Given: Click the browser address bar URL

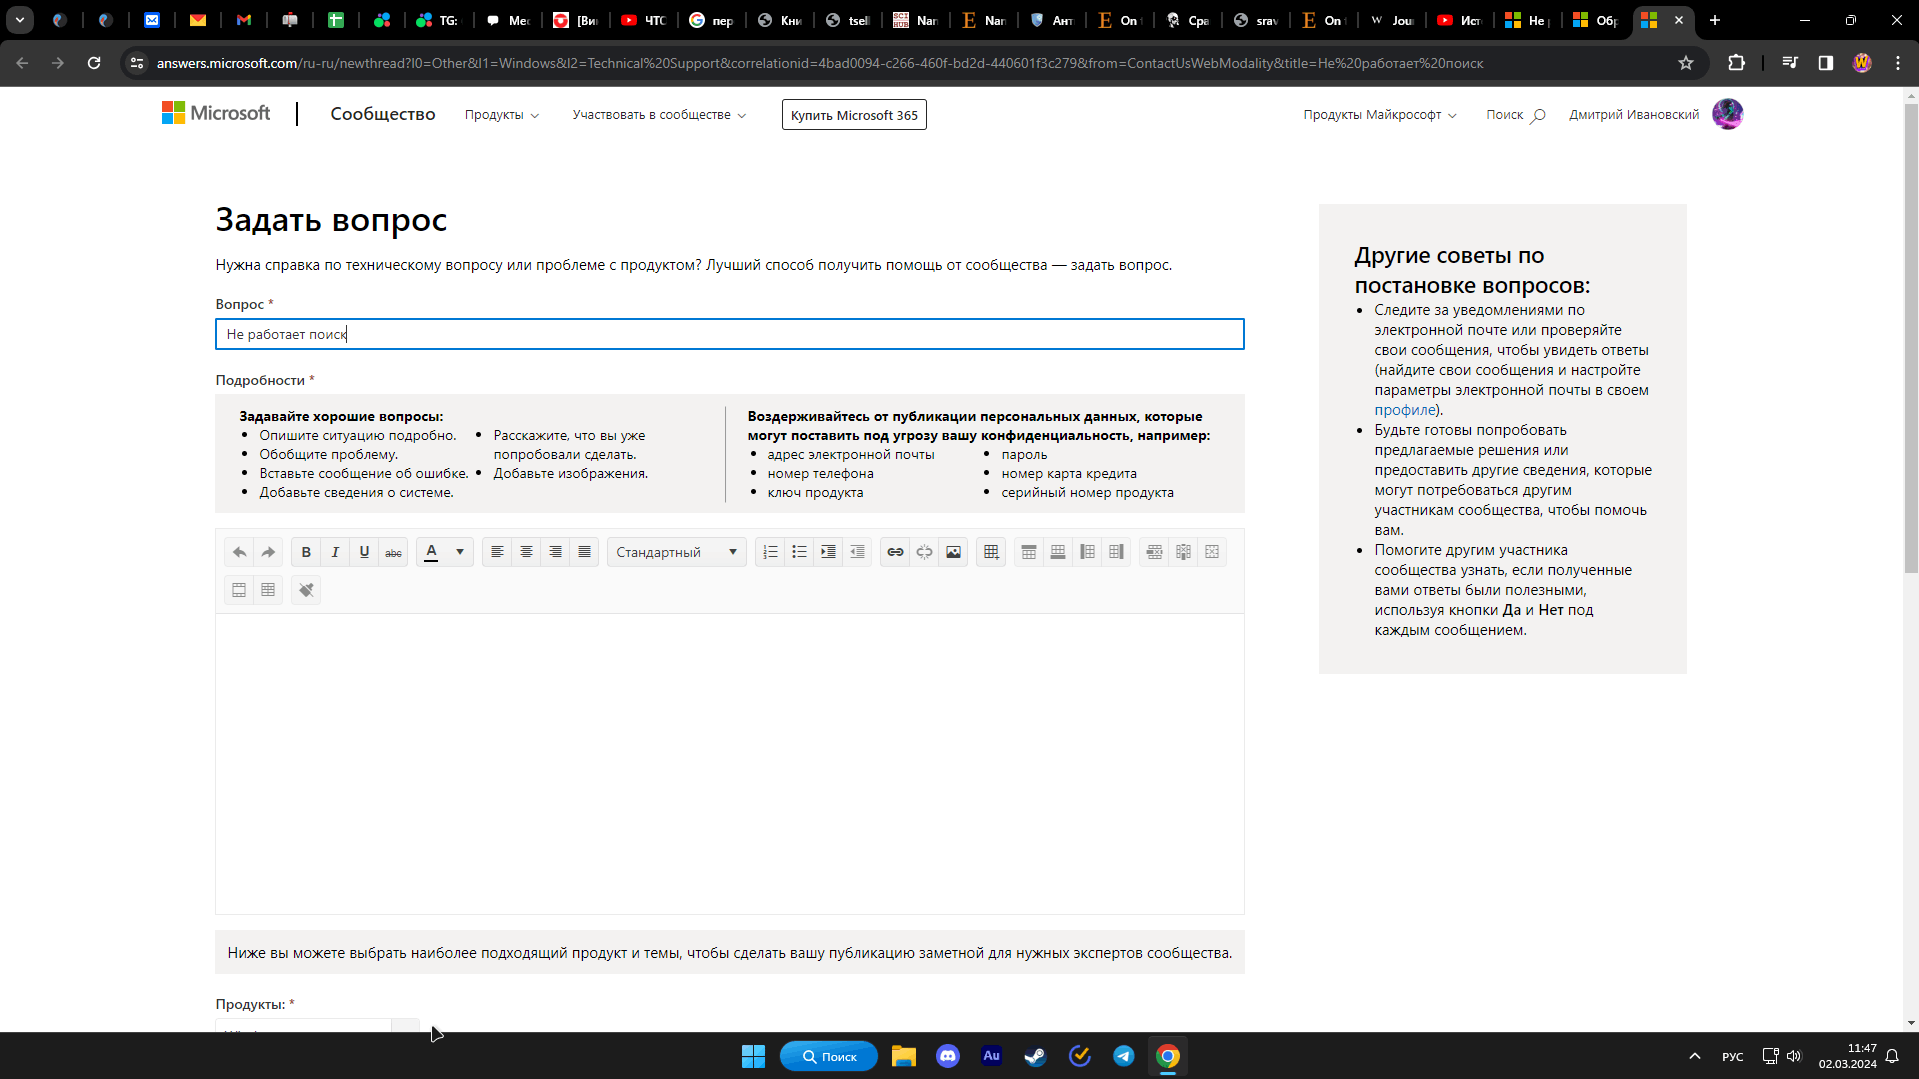Looking at the screenshot, I should point(820,63).
